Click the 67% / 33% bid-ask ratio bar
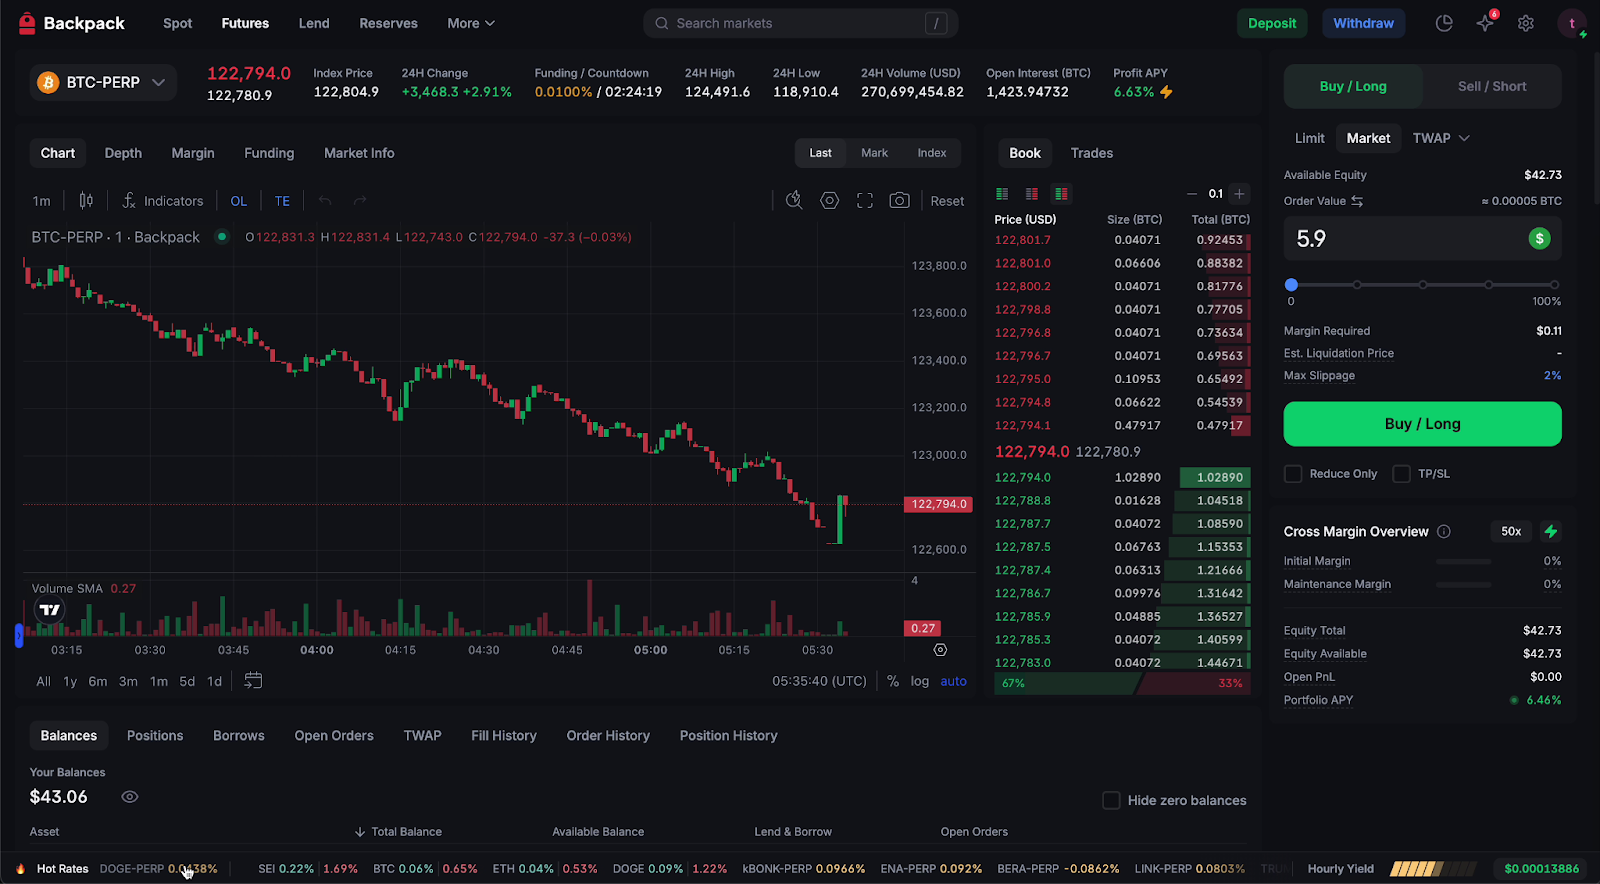This screenshot has height=884, width=1600. click(1122, 683)
